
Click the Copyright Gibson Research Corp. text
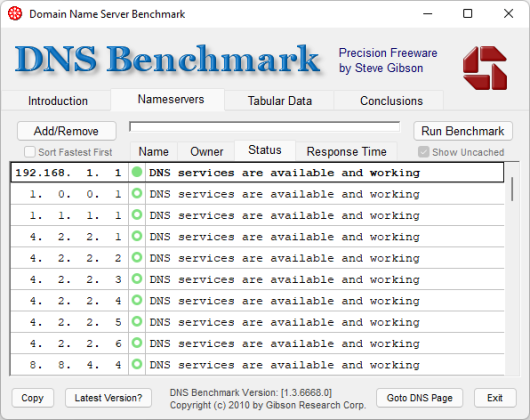[268, 405]
